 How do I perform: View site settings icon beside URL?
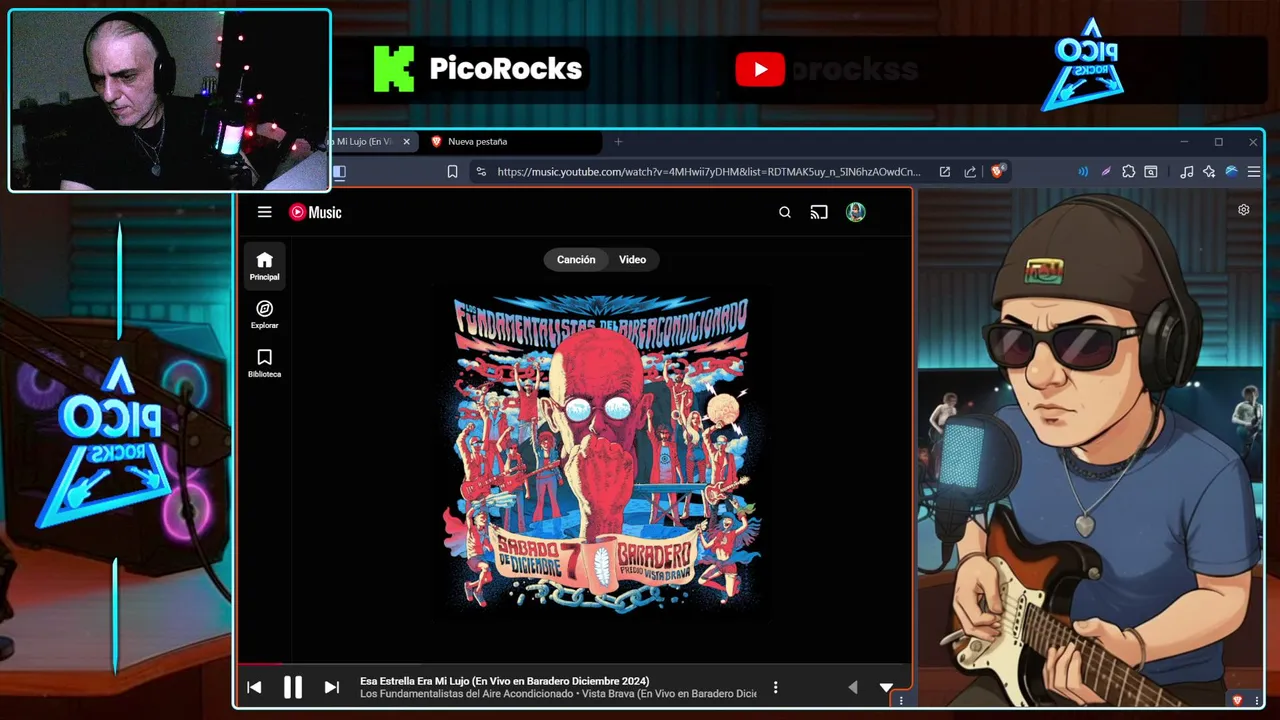click(481, 172)
